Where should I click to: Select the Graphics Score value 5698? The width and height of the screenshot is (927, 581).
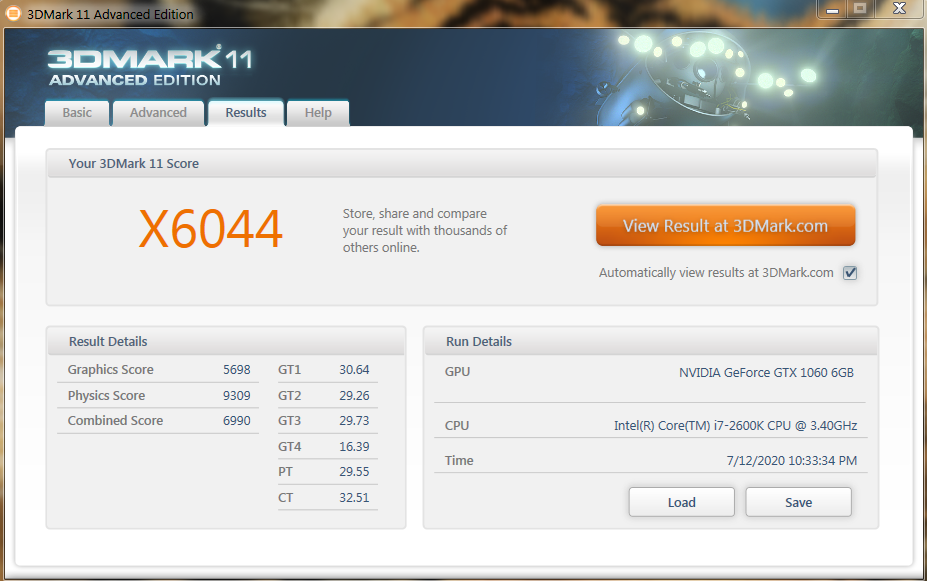[236, 370]
